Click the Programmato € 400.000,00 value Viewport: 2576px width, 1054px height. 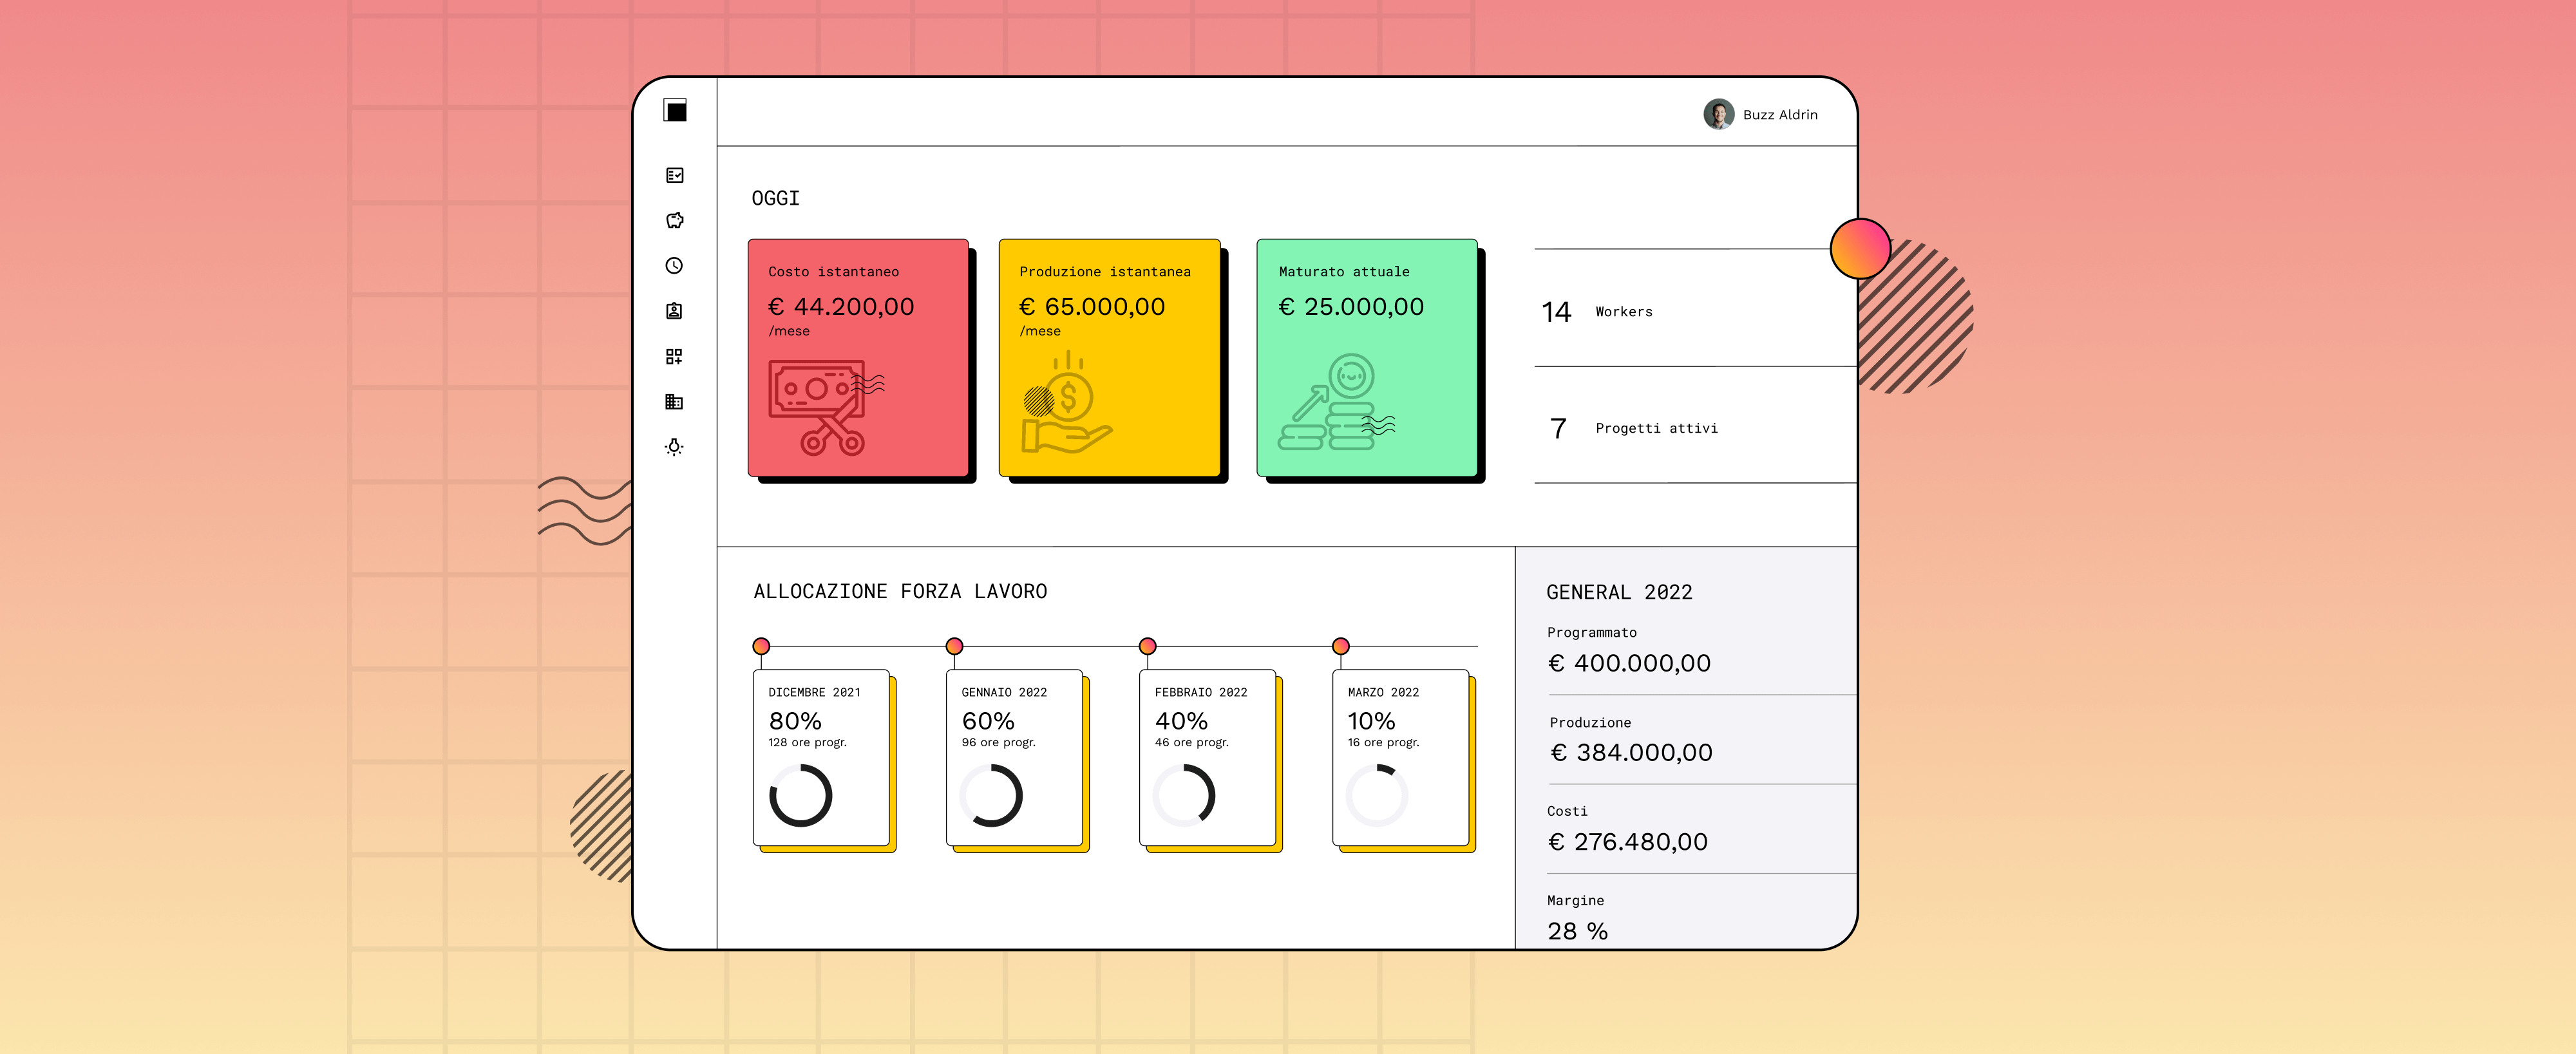[x=1629, y=663]
